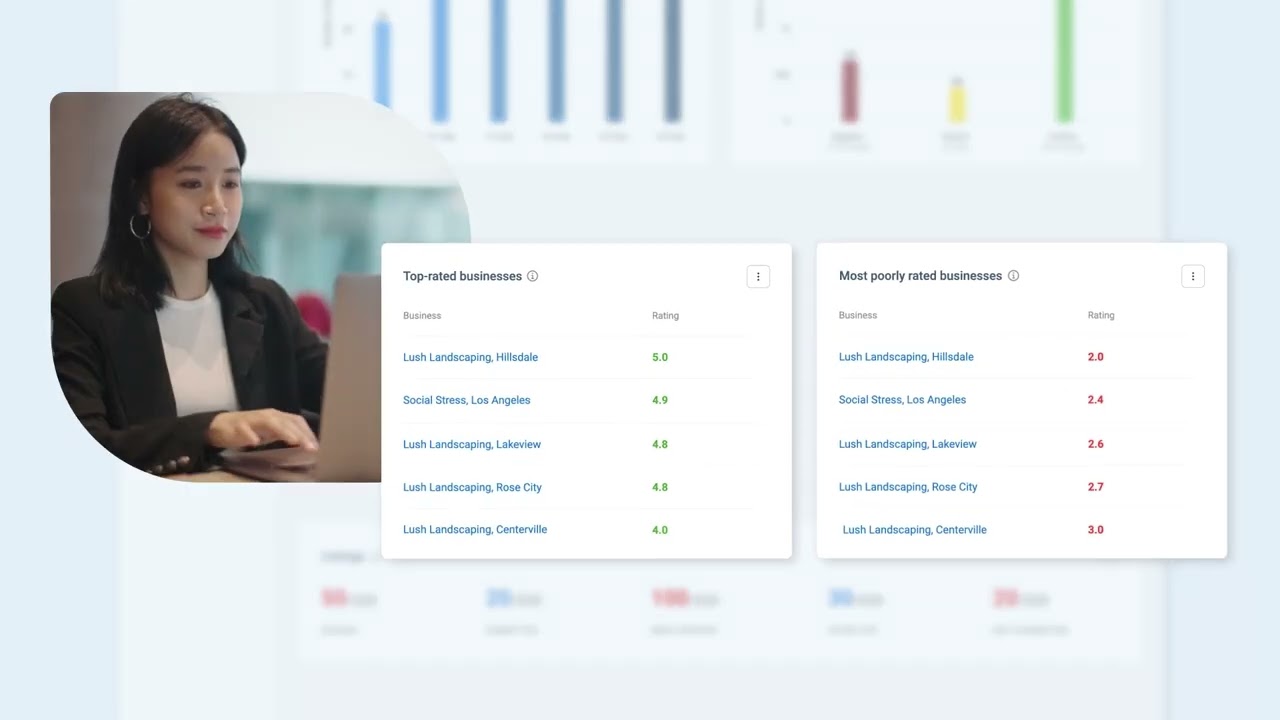Click info icon beside Top-rated businesses title
This screenshot has height=720, width=1280.
pos(533,276)
